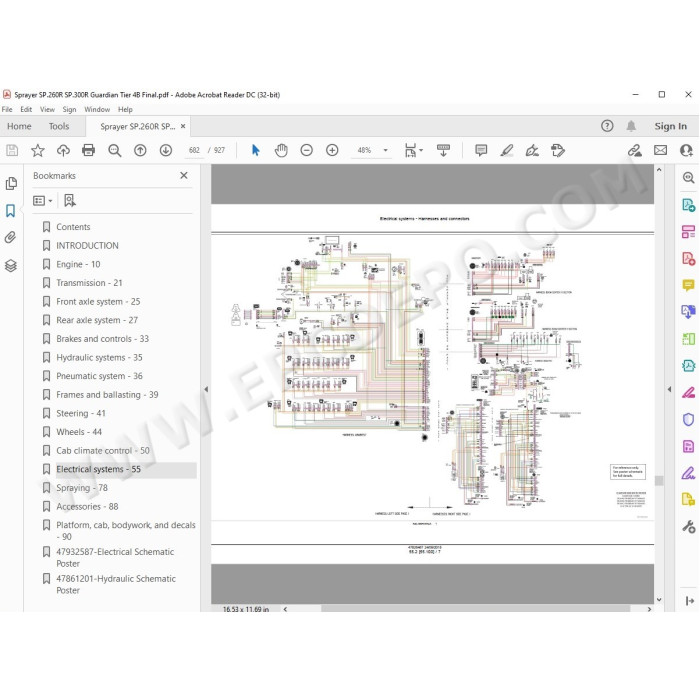Image resolution: width=700 pixels, height=700 pixels.
Task: Open the Help menu
Action: pos(125,109)
